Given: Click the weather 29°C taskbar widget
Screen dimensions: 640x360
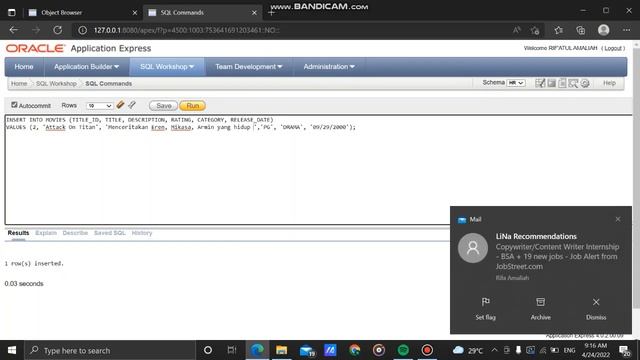Looking at the screenshot, I should [468, 350].
